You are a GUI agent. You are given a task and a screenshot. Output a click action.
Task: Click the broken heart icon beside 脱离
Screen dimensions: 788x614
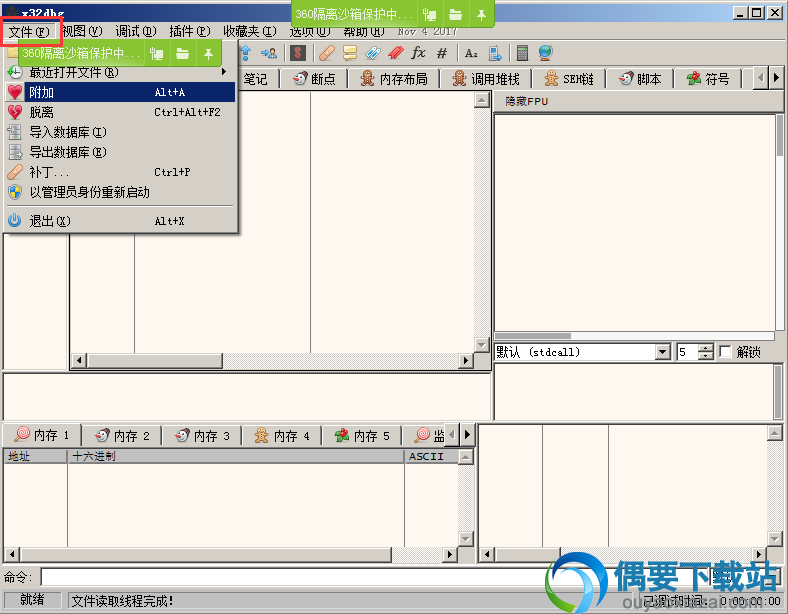point(15,112)
